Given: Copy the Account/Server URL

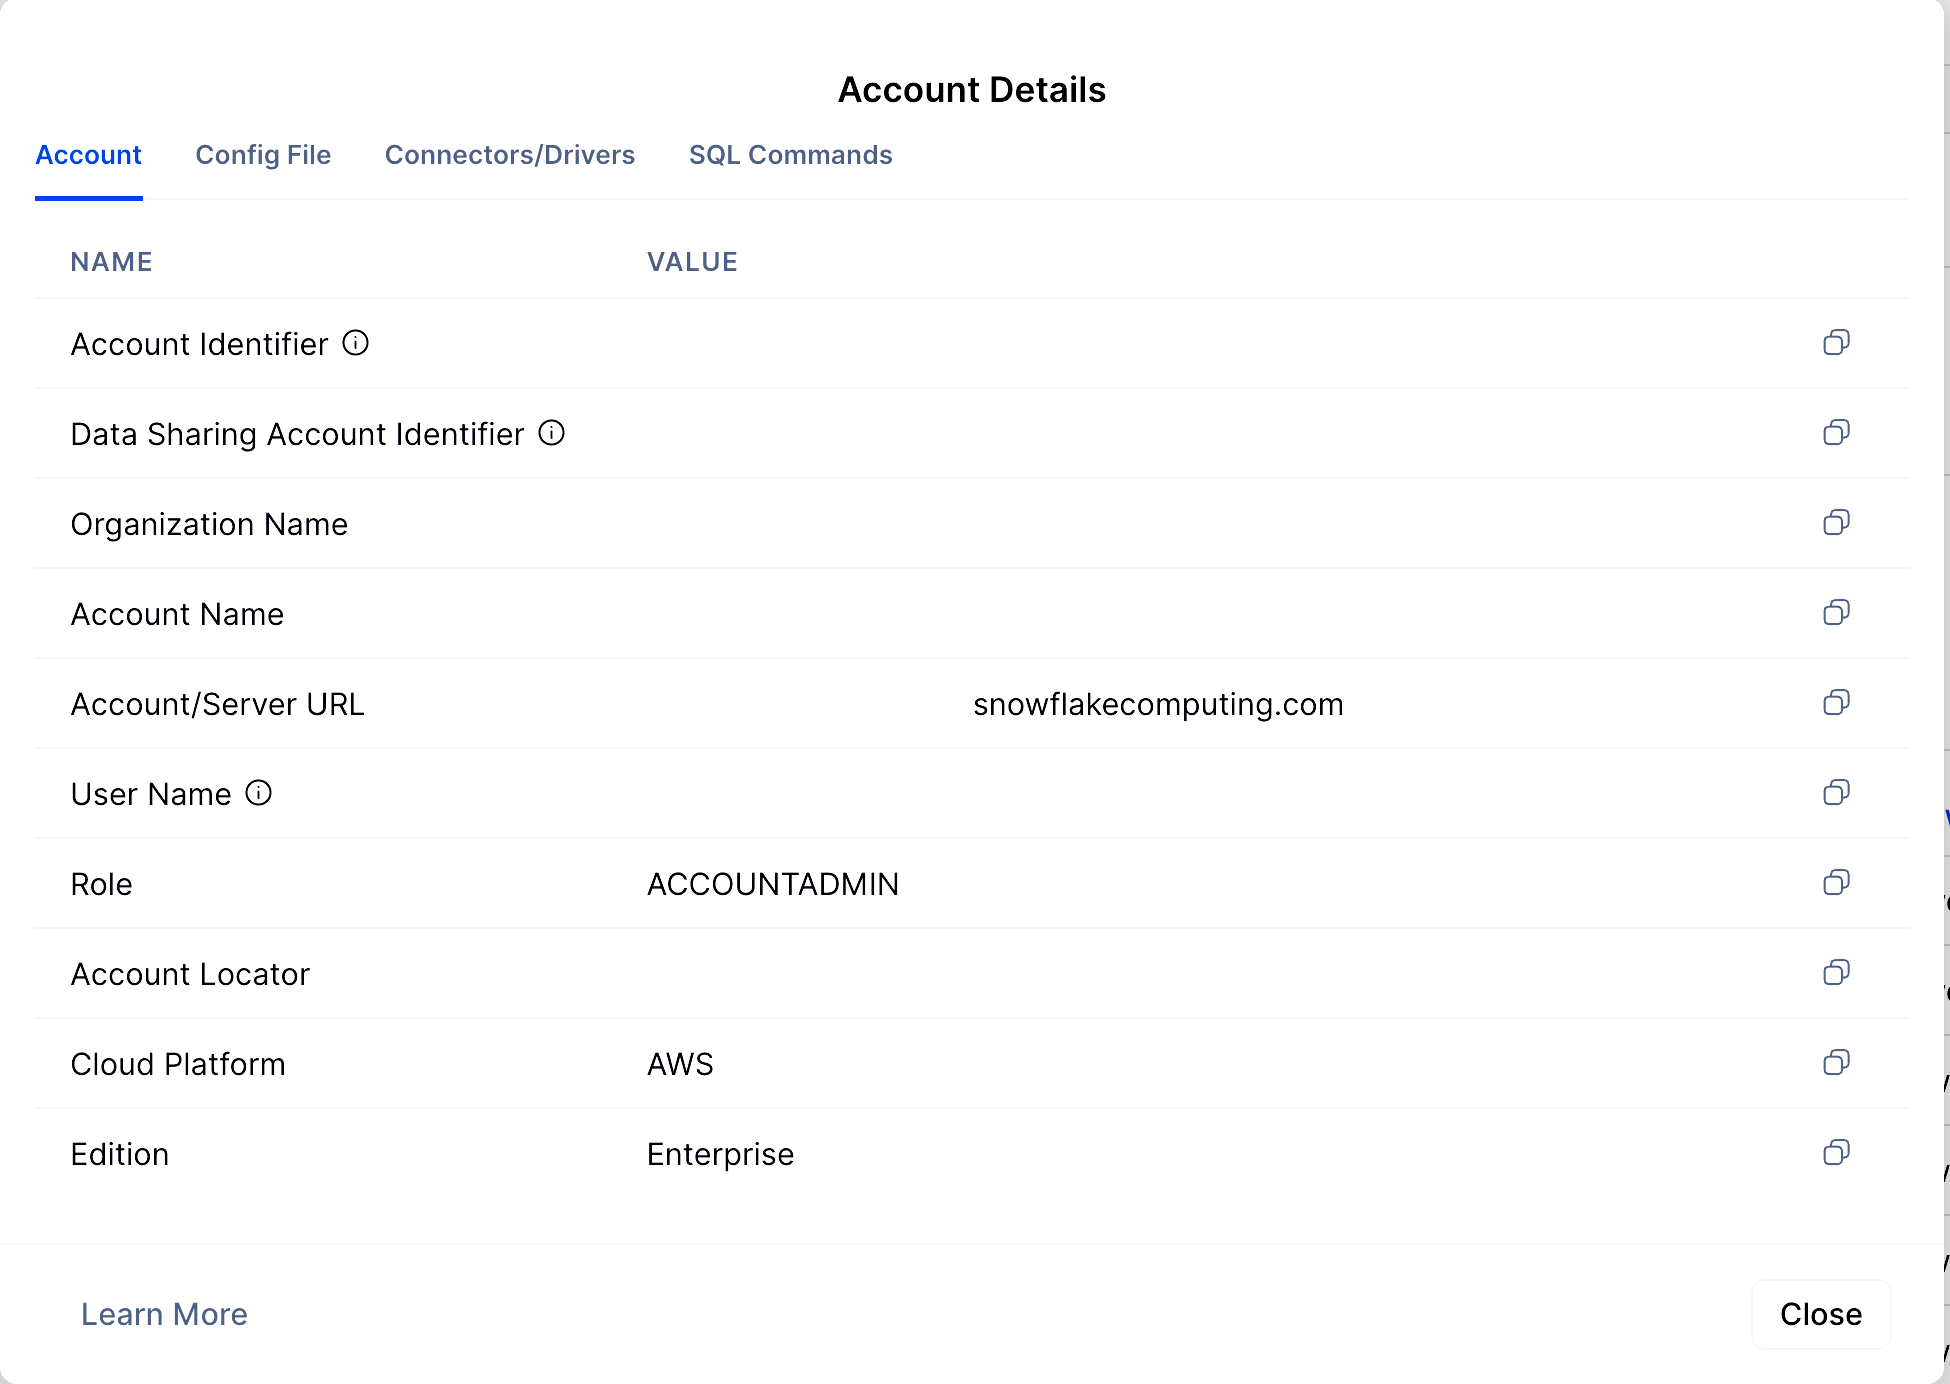Looking at the screenshot, I should (1836, 703).
